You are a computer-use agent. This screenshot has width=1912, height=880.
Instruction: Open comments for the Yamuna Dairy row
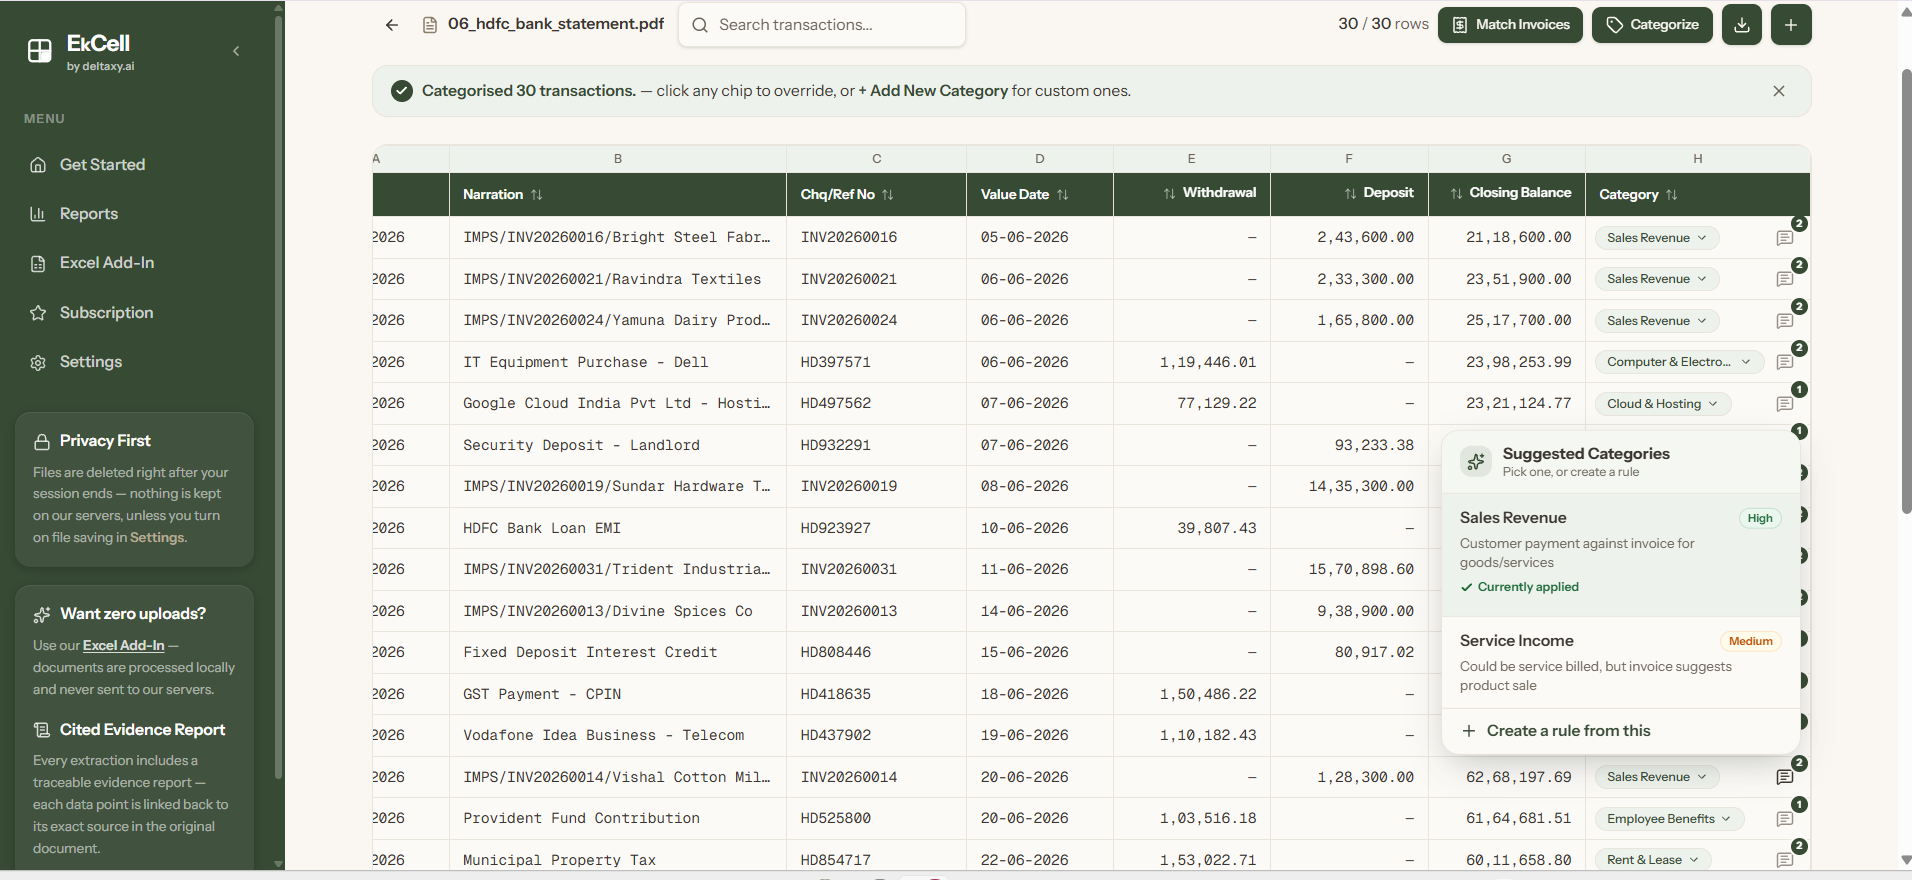[x=1785, y=321]
